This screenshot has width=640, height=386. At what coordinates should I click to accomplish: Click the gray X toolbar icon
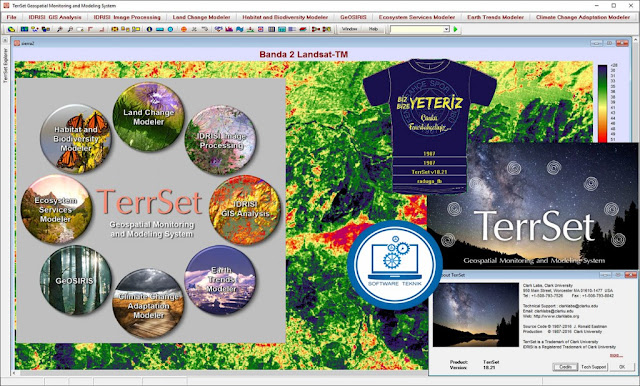pos(194,29)
